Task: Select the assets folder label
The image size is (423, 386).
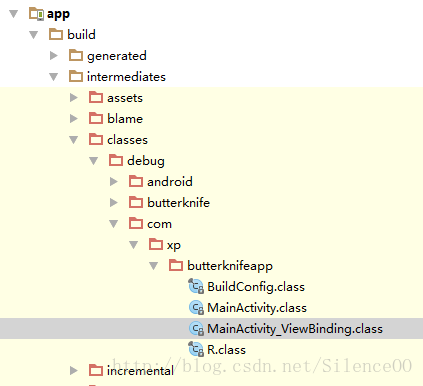Action: pos(125,98)
